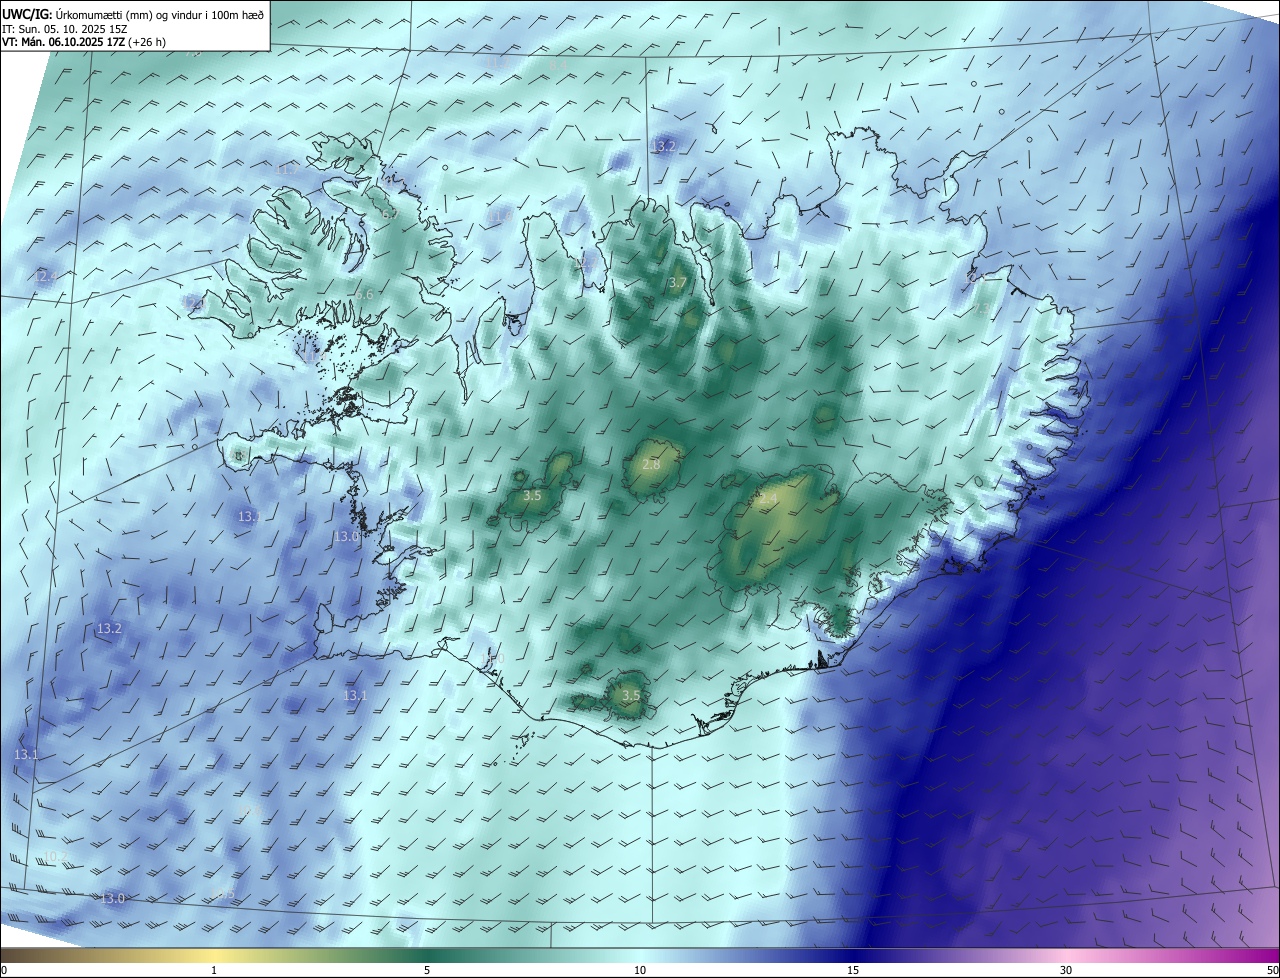Click the "6.6" value on the map
Viewport: 1280px width, 978px height.
coord(364,294)
